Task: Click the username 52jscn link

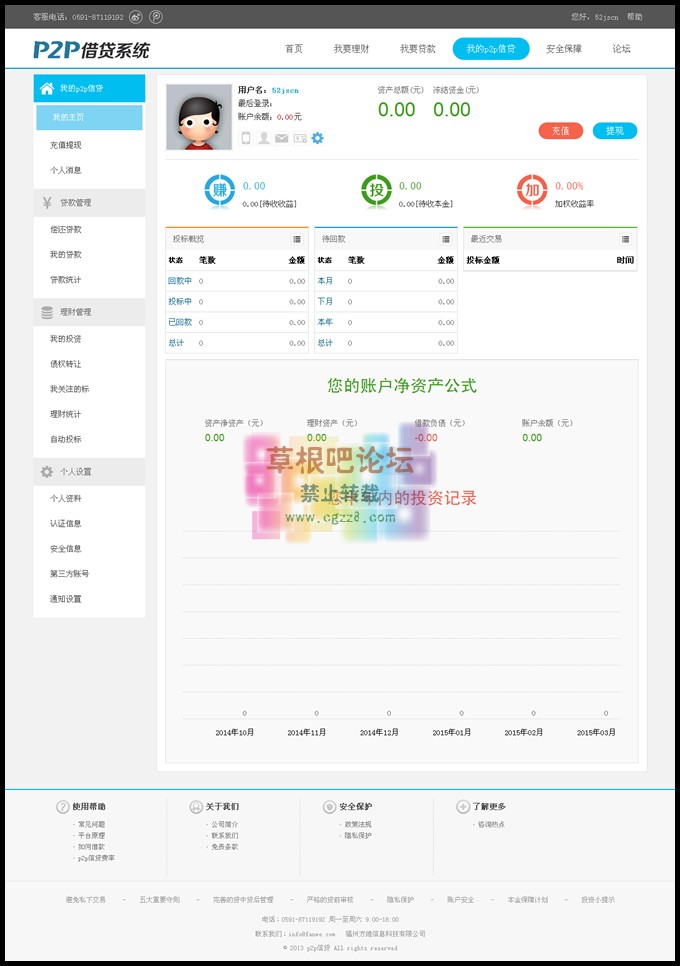Action: (285, 91)
